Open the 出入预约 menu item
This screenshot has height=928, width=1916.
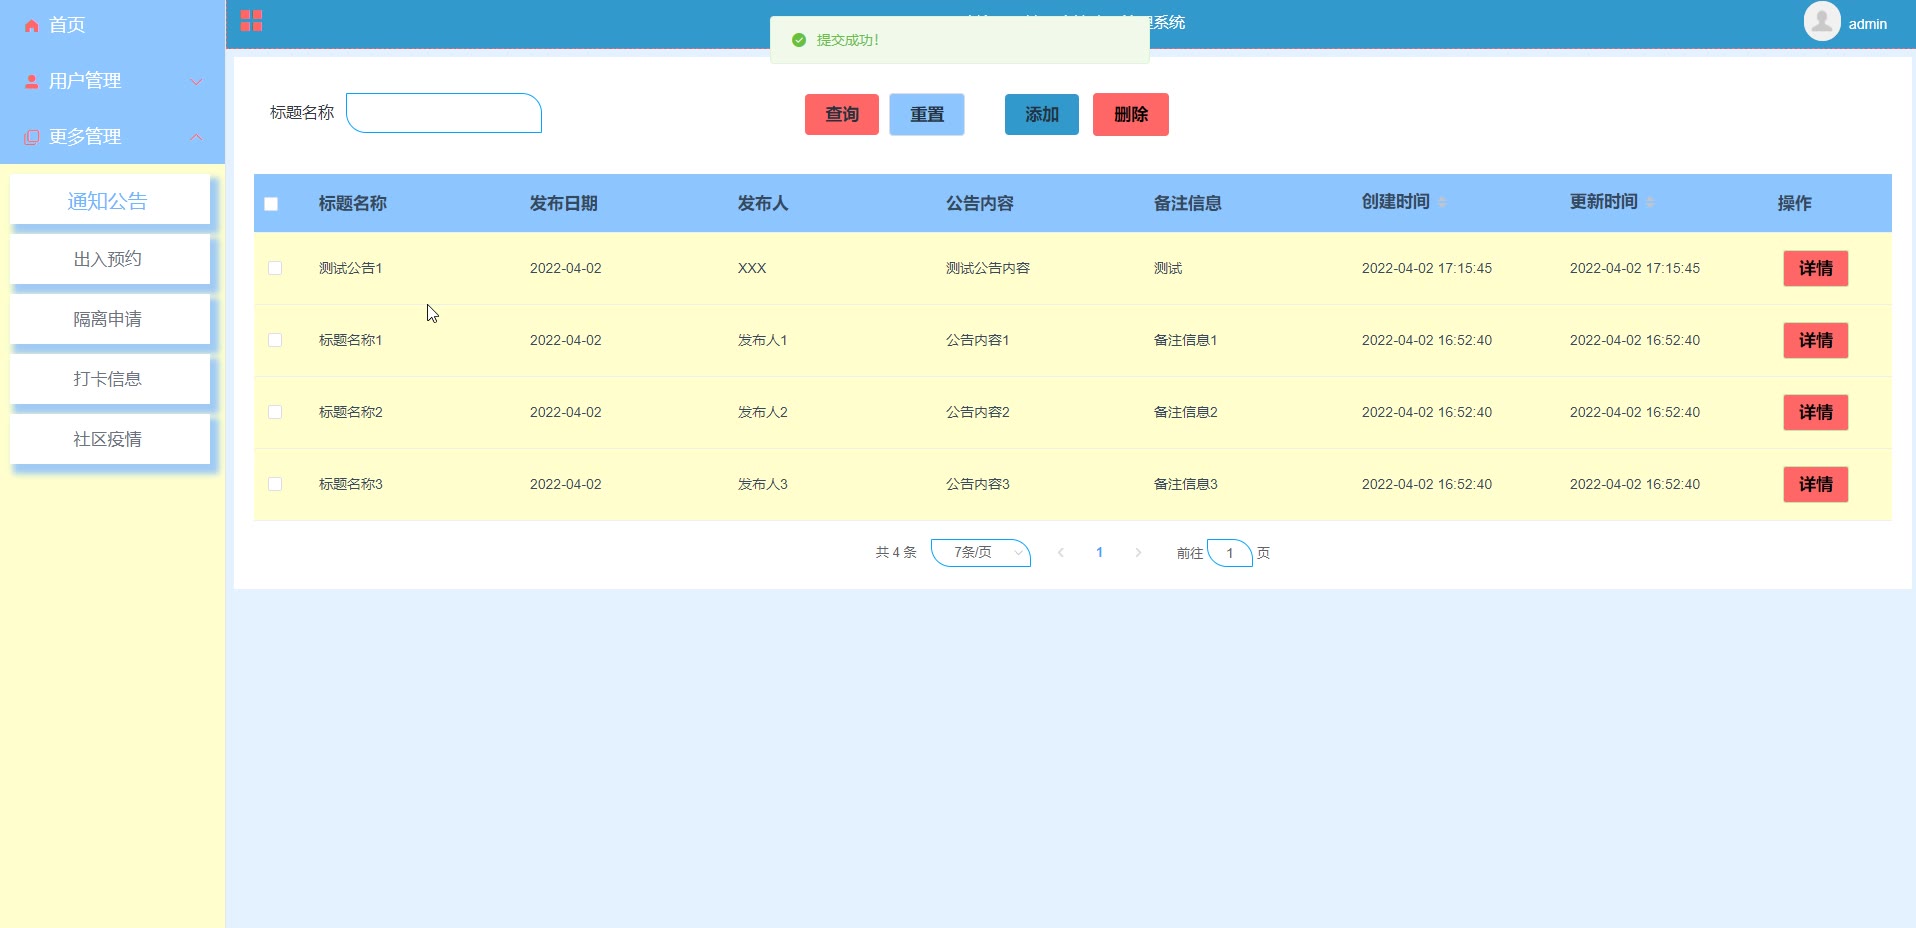tap(108, 260)
